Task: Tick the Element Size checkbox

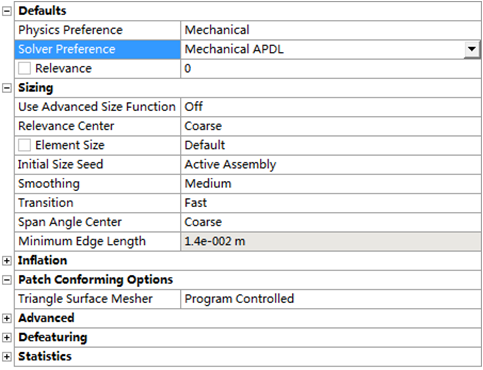Action: point(24,145)
